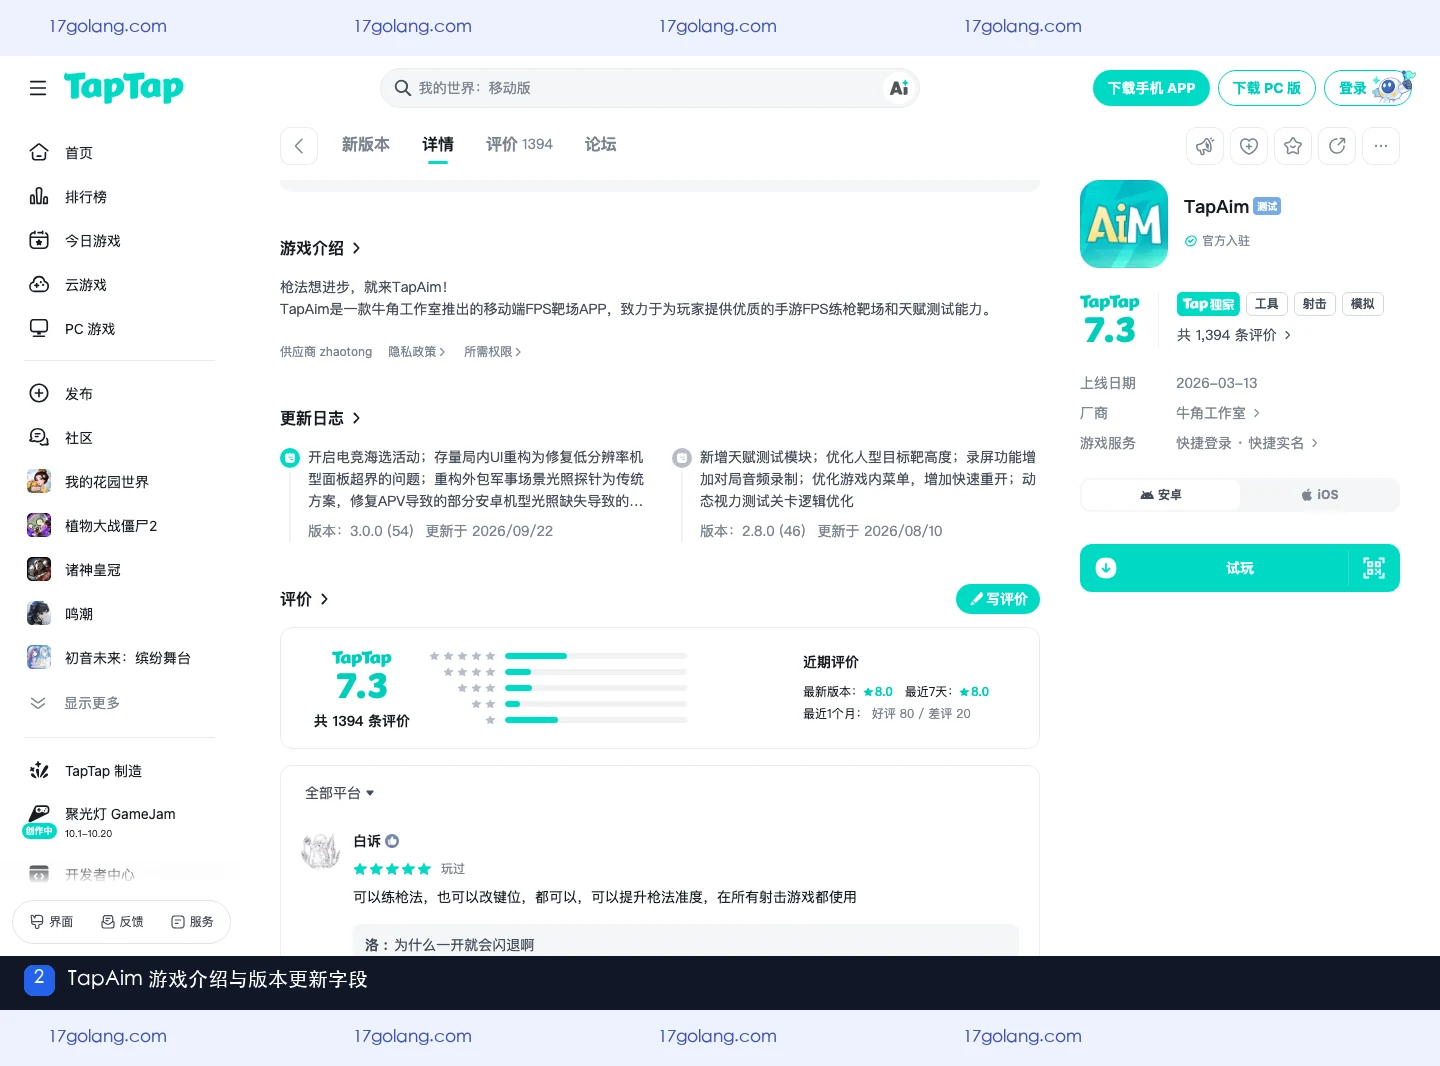Click 下载手机 APP button
The height and width of the screenshot is (1066, 1440).
(x=1151, y=88)
